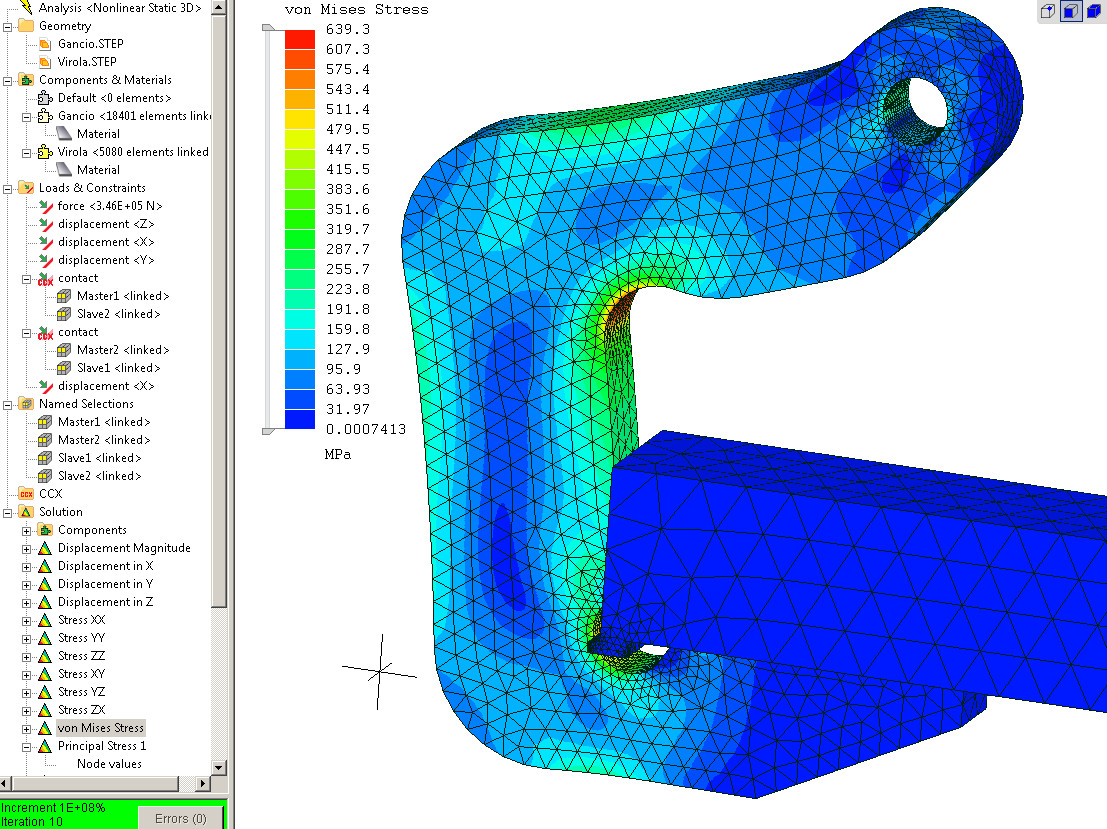The height and width of the screenshot is (829, 1107).
Task: Click the orange CCX solver icon
Action: (26, 494)
